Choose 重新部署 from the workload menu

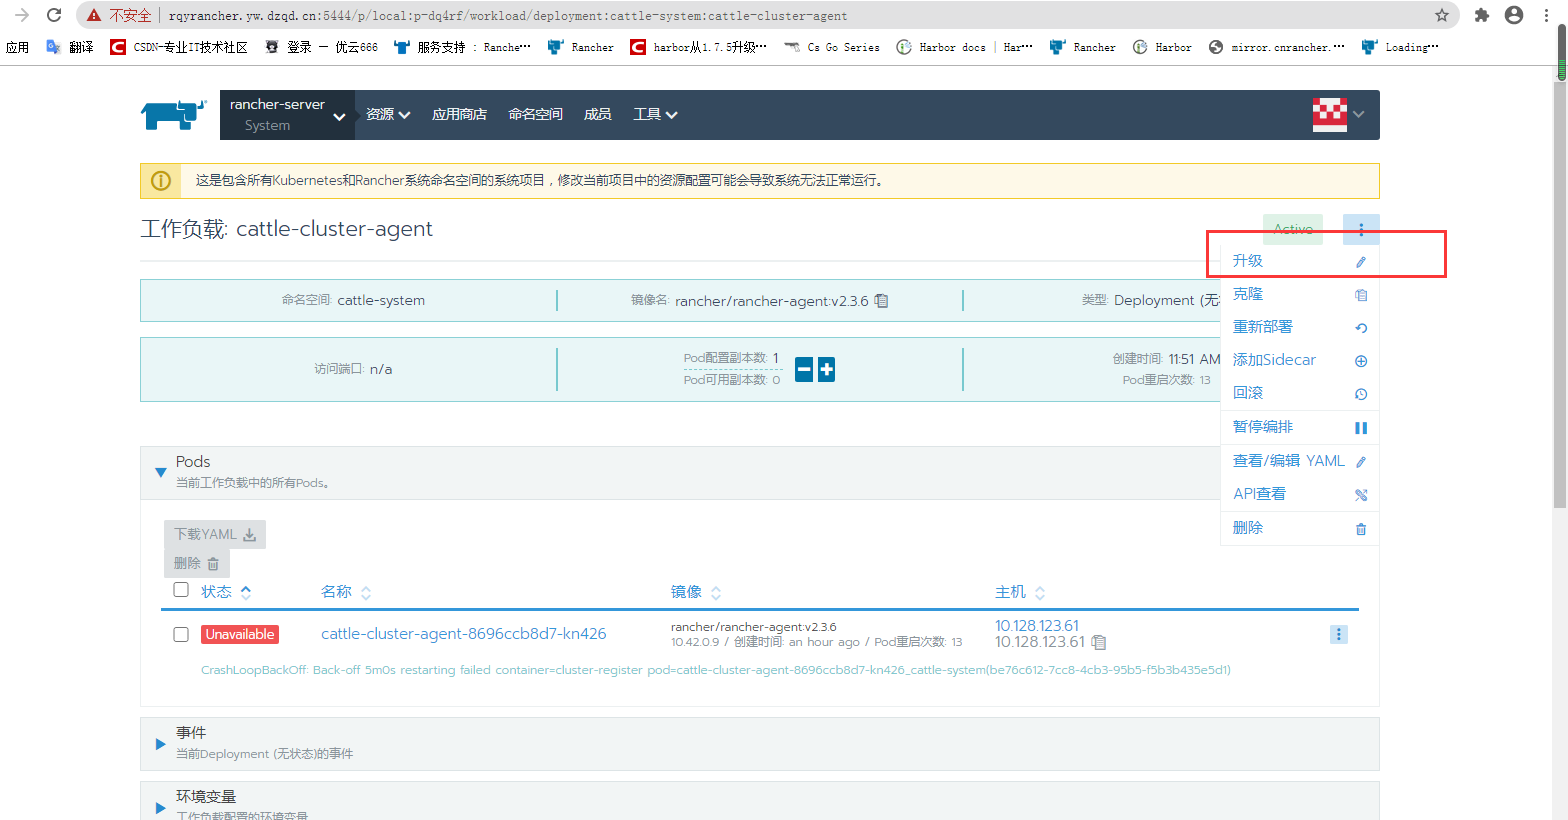coord(1300,327)
